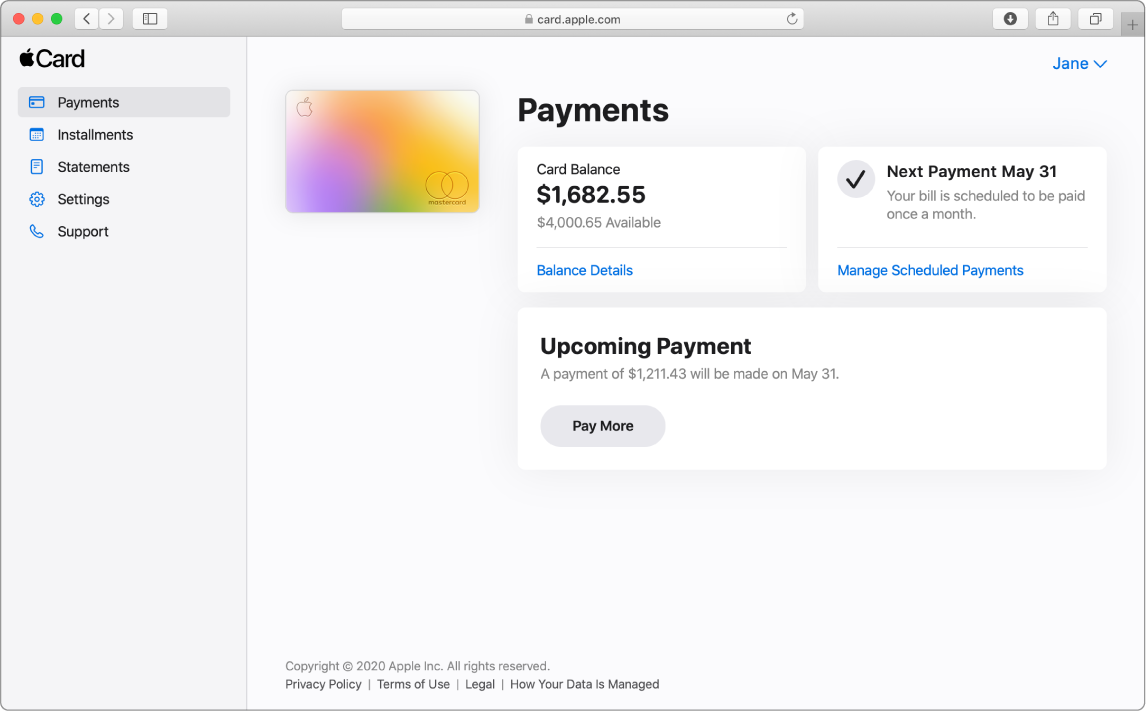Toggle the Safari sidebar button
Image resolution: width=1146 pixels, height=713 pixels.
point(150,19)
